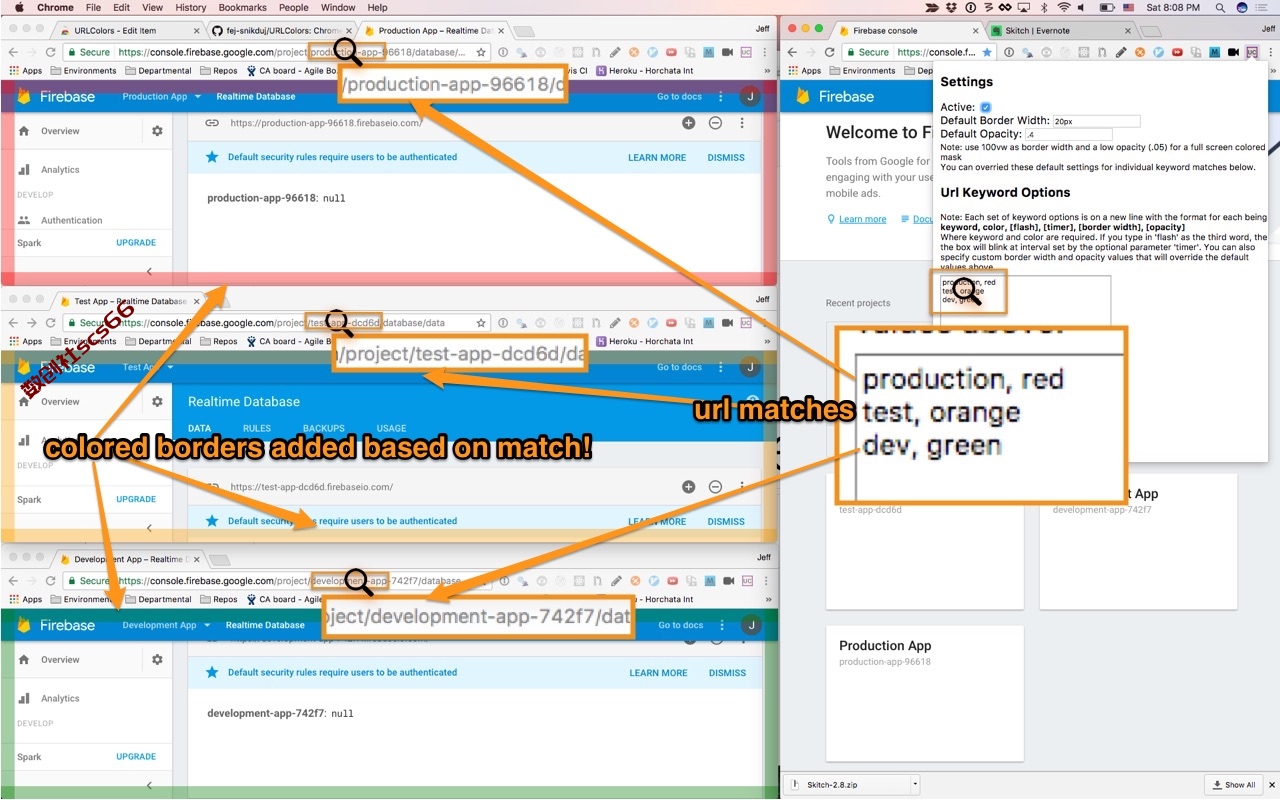
Task: Click DISMISS in the Development App window
Action: click(x=727, y=673)
